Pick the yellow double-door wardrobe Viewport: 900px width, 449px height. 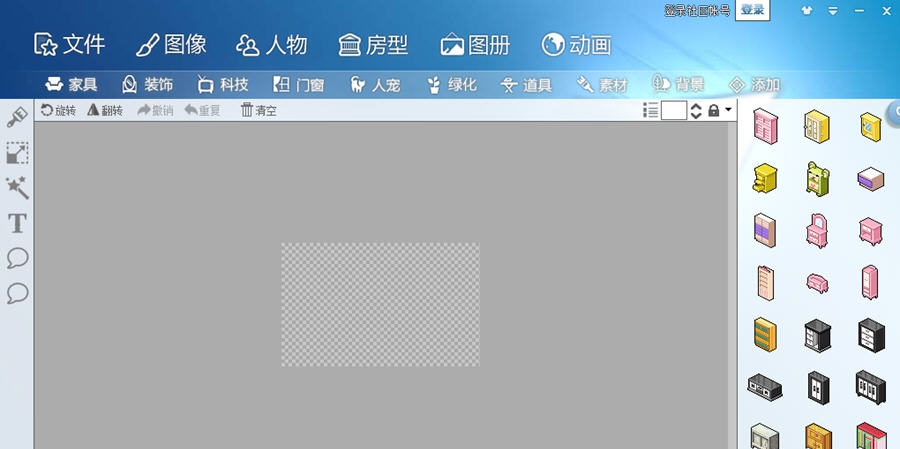(x=816, y=126)
